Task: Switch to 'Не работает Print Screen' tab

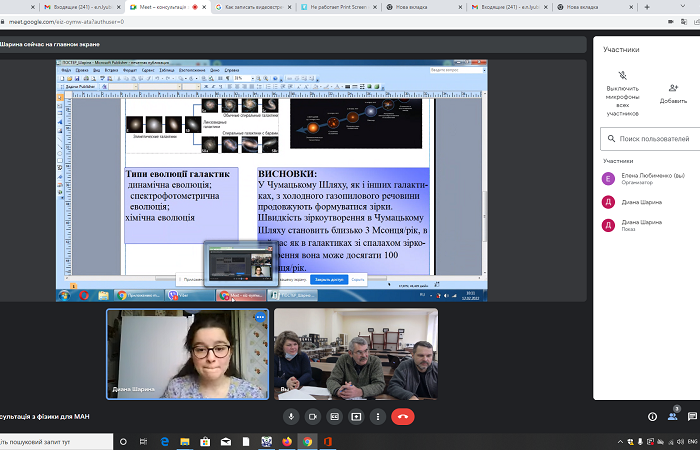Action: 338,7
